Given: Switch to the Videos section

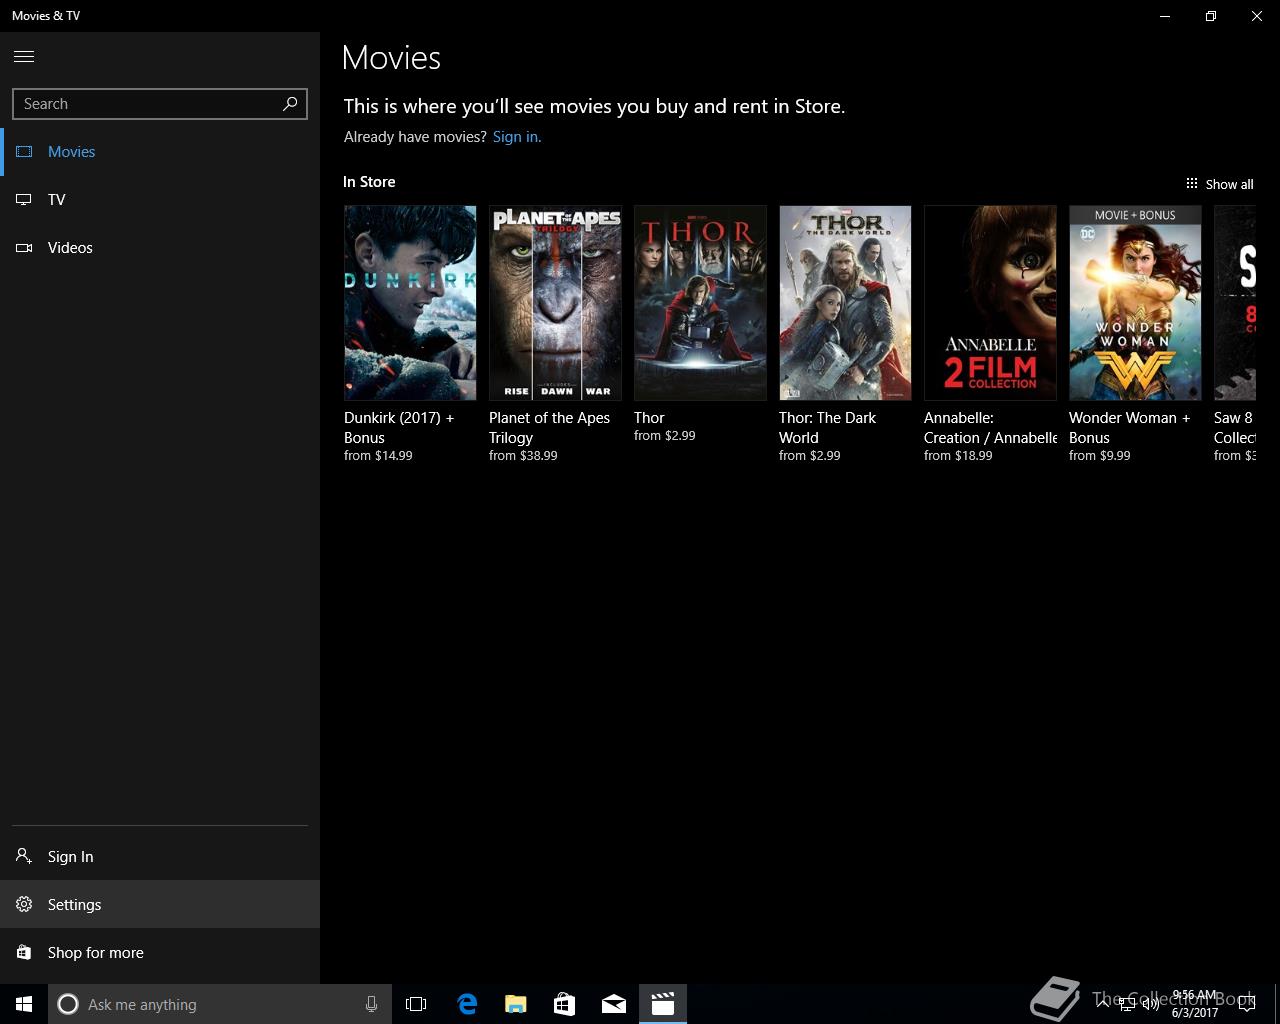Looking at the screenshot, I should tap(160, 248).
